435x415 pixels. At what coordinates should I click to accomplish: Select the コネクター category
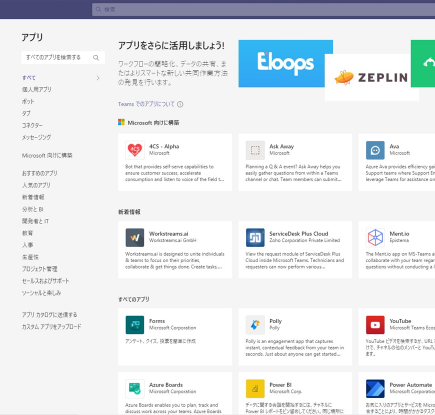tap(32, 125)
